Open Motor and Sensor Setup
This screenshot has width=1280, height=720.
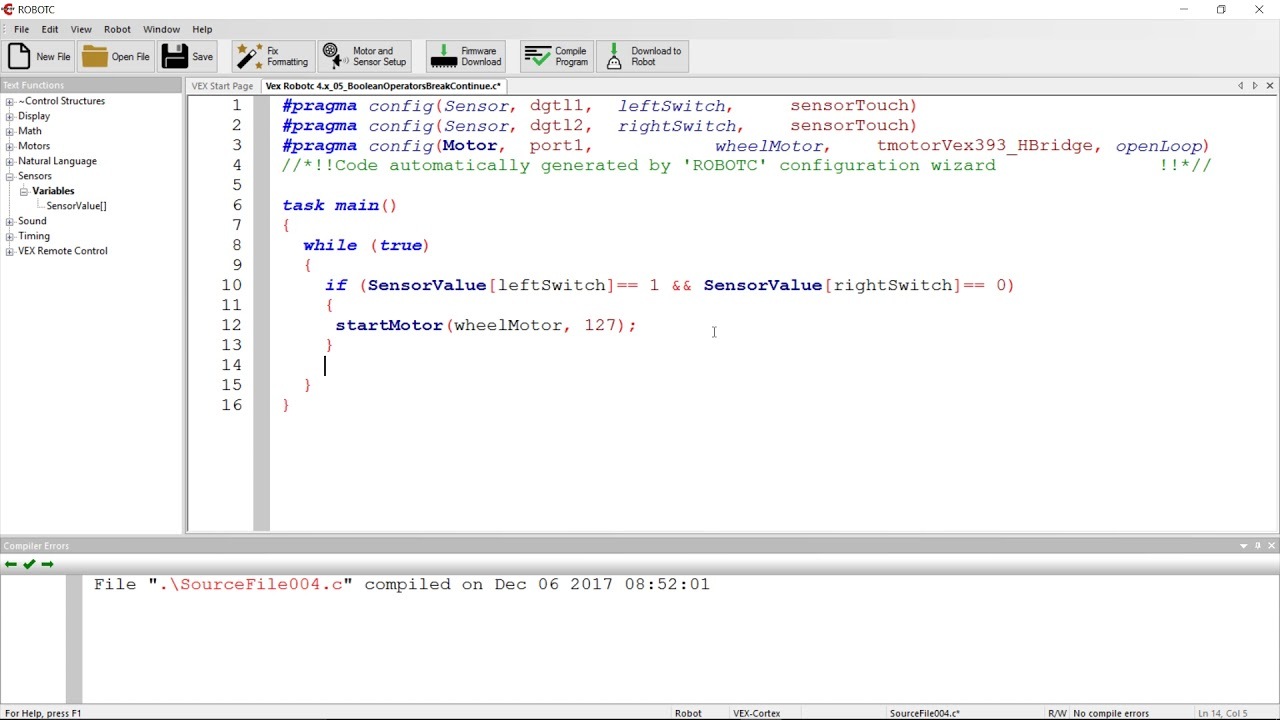tap(365, 57)
